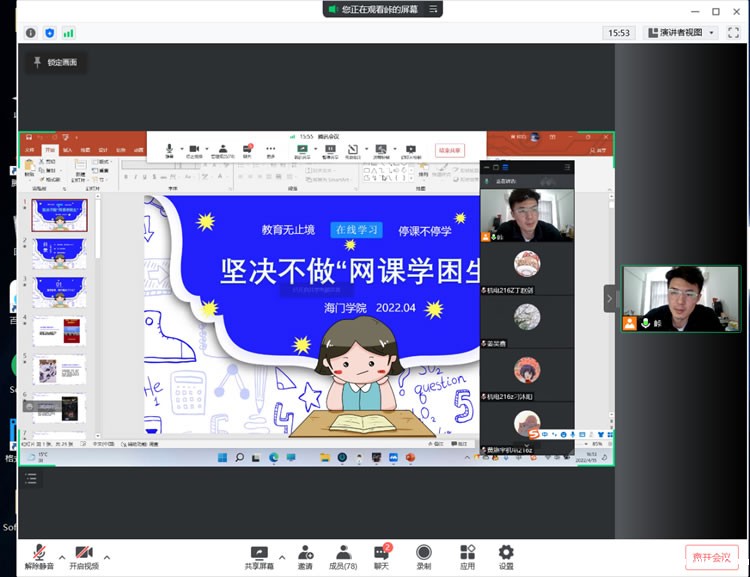Click the 15:53 meeting timer
The image size is (750, 577).
click(618, 33)
